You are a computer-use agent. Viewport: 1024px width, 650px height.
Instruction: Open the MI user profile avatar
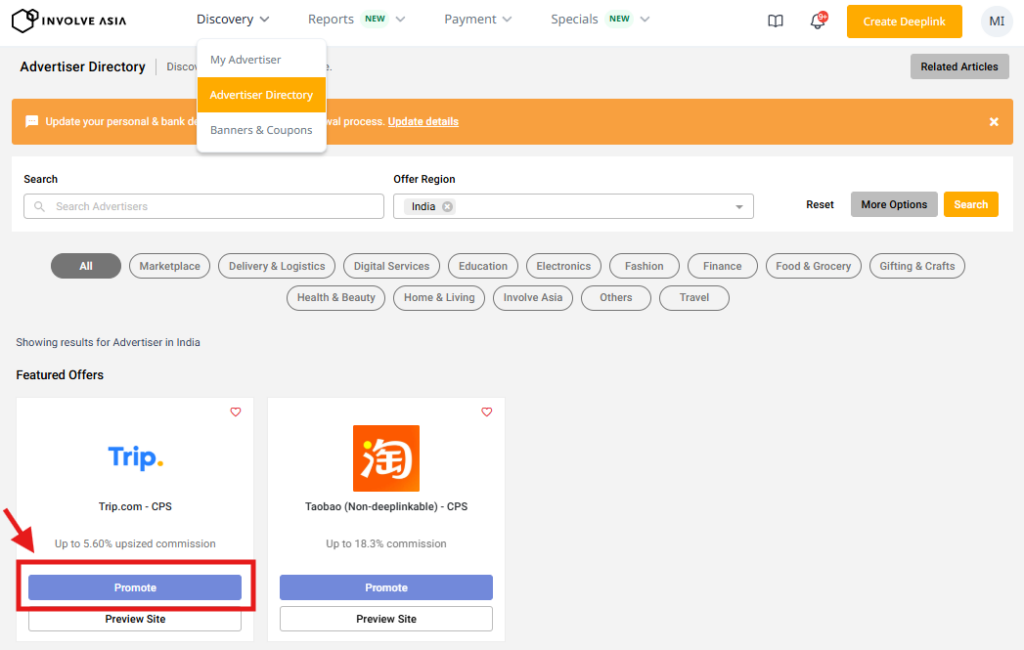996,21
